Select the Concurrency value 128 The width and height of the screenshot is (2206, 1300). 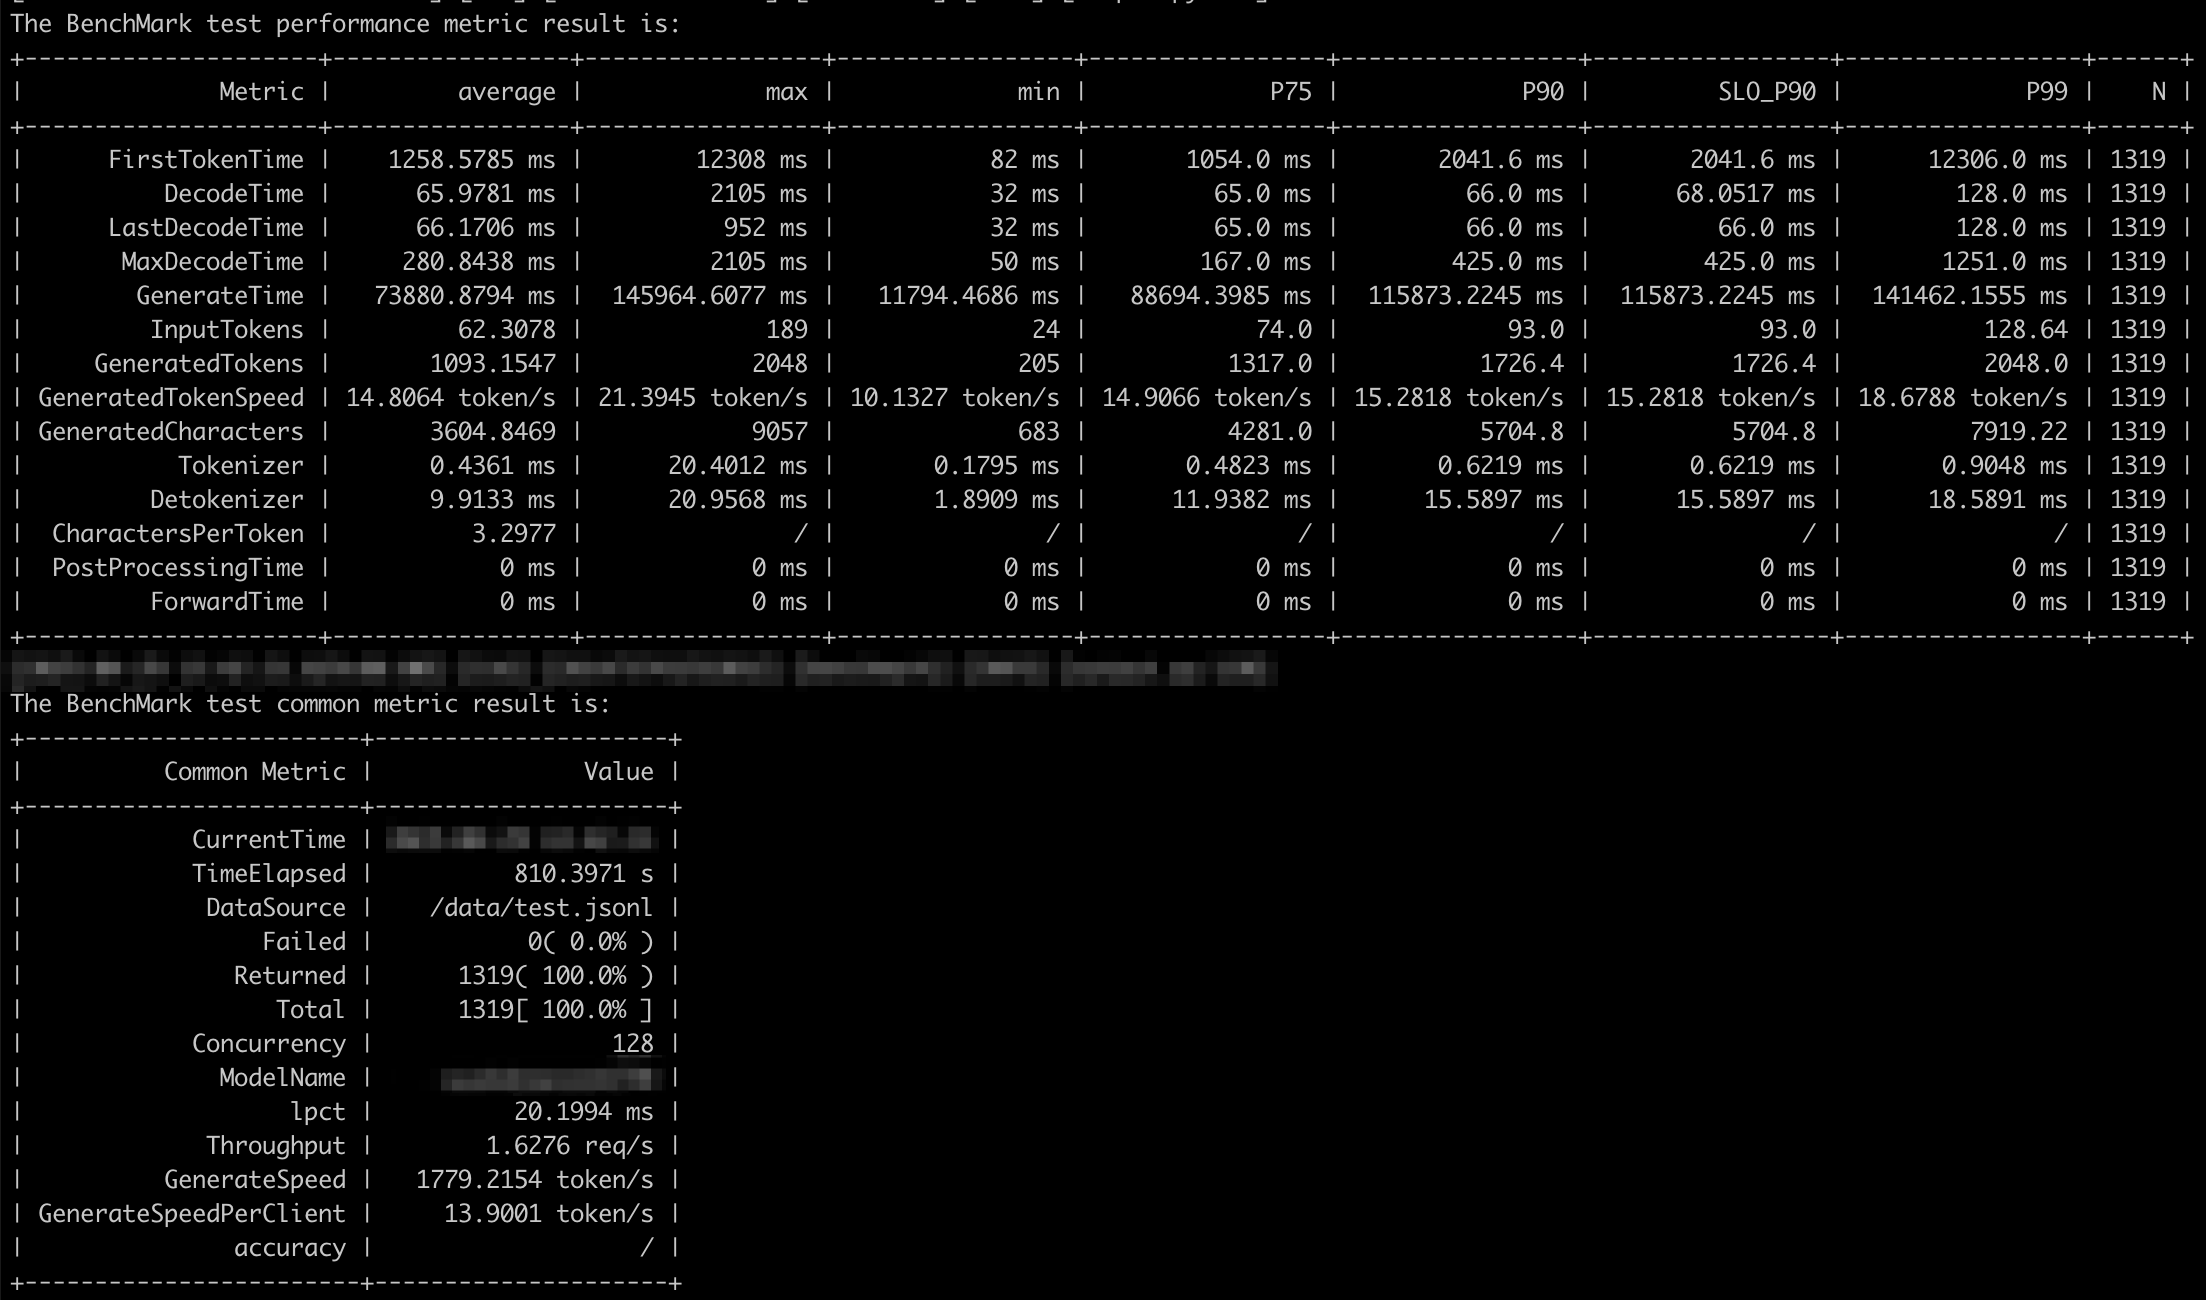pyautogui.click(x=633, y=1044)
